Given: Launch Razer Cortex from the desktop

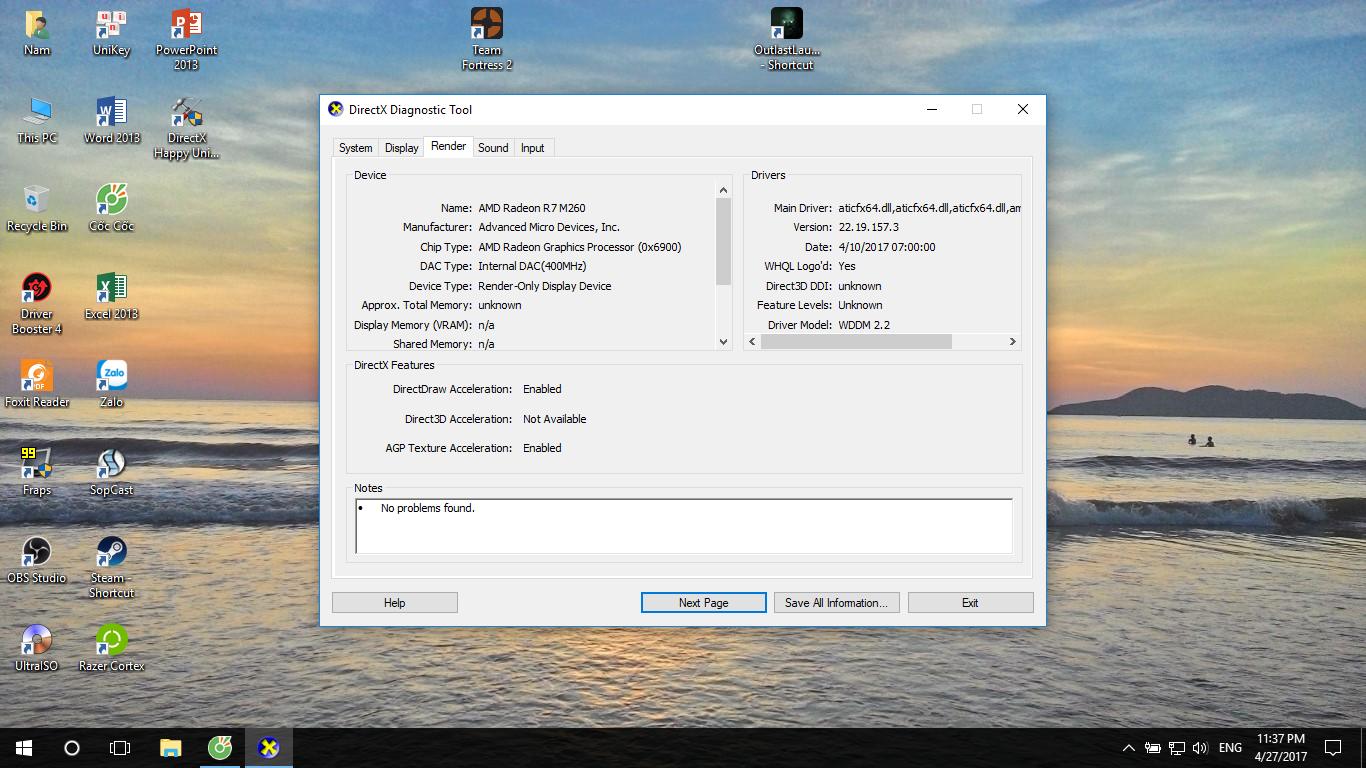Looking at the screenshot, I should 111,649.
